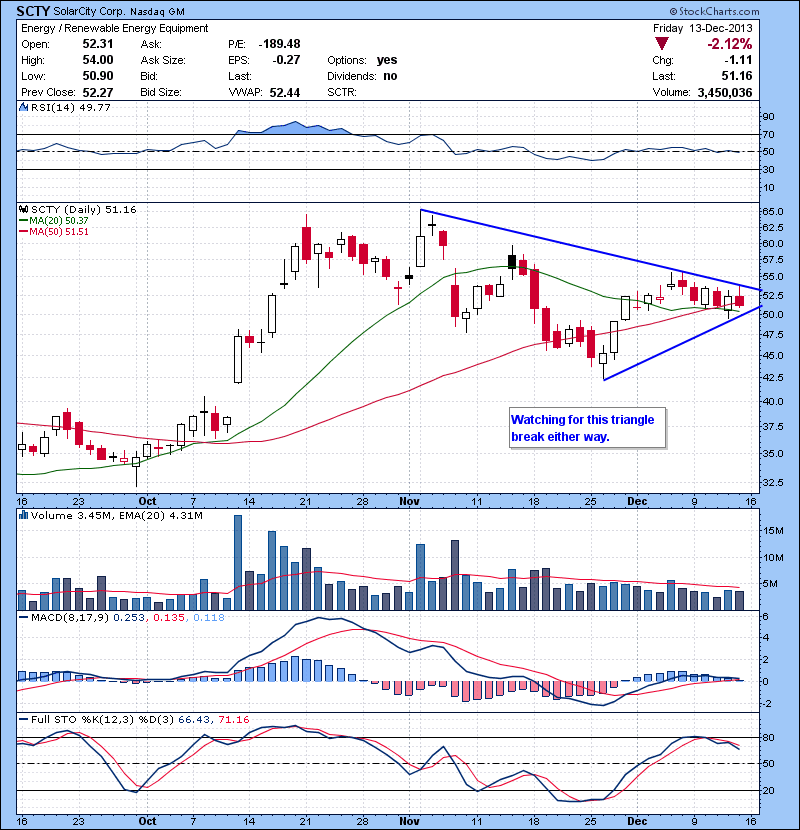This screenshot has height=830, width=800.
Task: Click the red stochastic %D value 71.16
Action: tap(233, 720)
